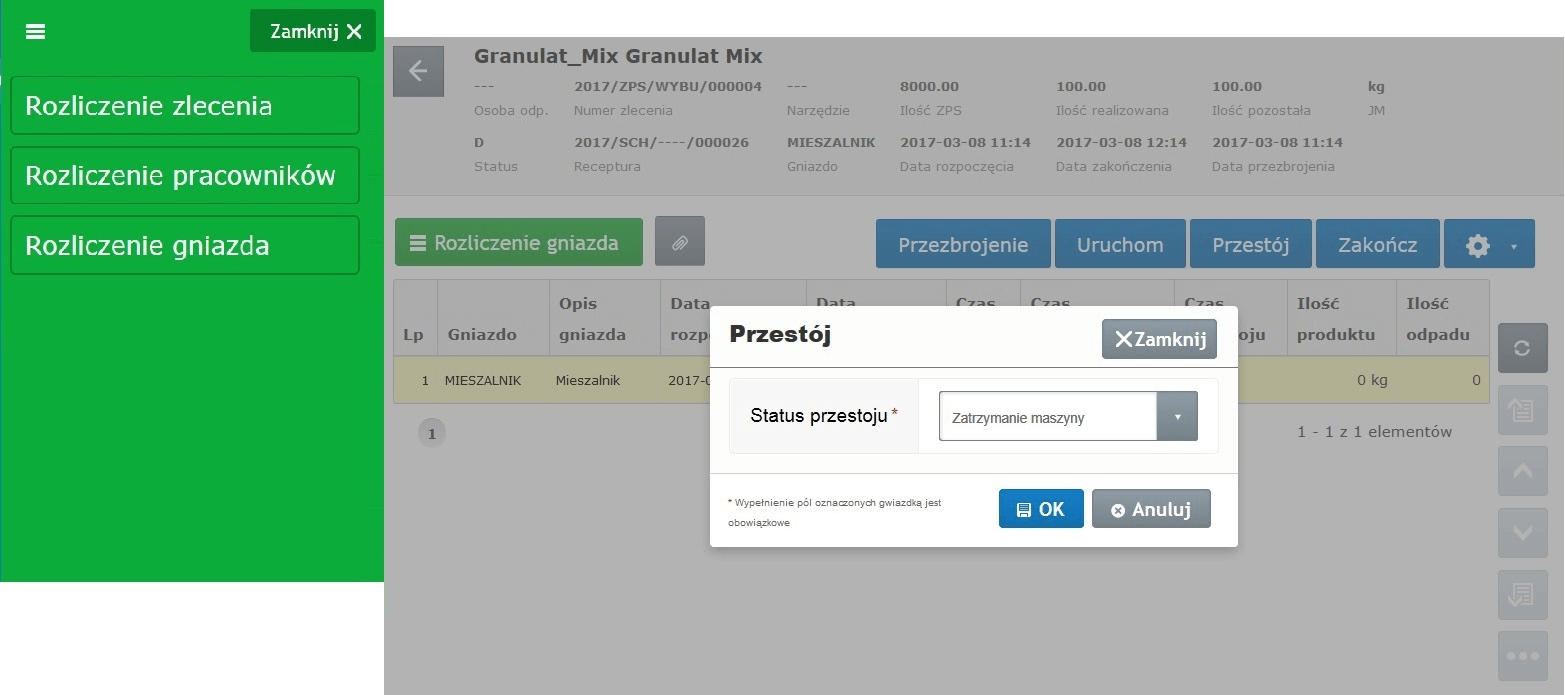Click the down chevron icon
Viewport: 1565px width, 695px height.
pos(1522,533)
